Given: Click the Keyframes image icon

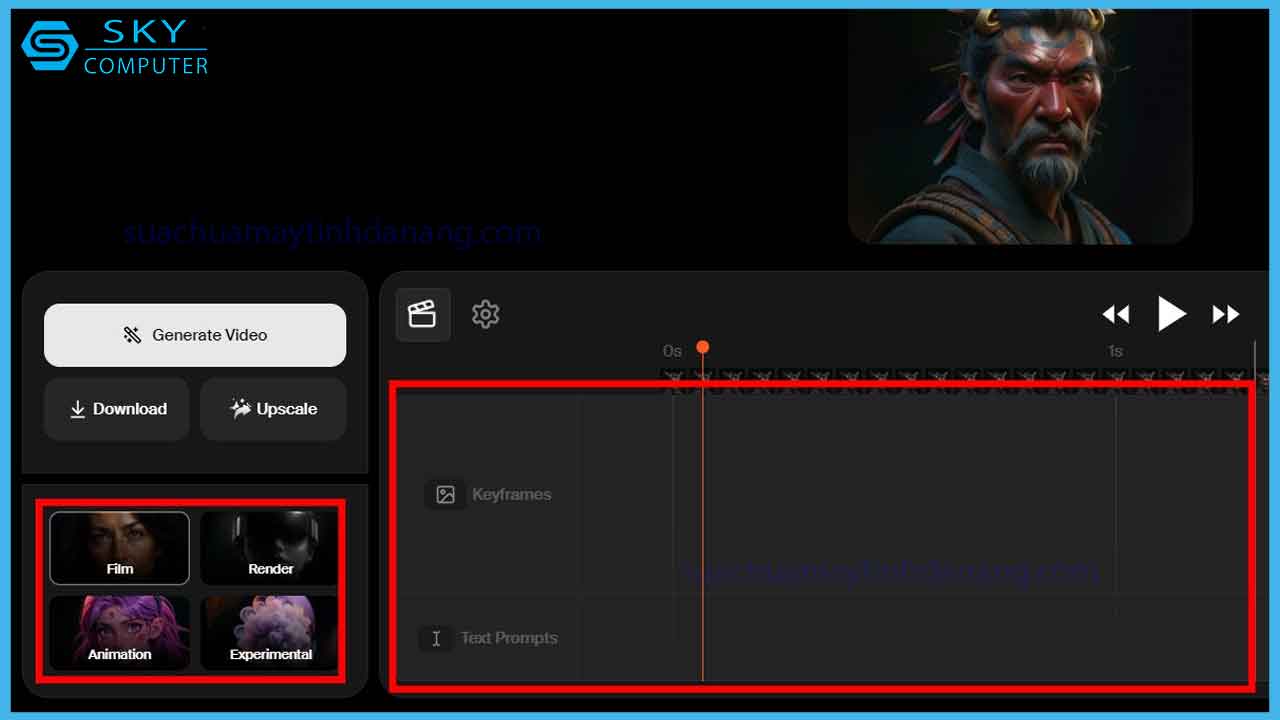Looking at the screenshot, I should 446,494.
